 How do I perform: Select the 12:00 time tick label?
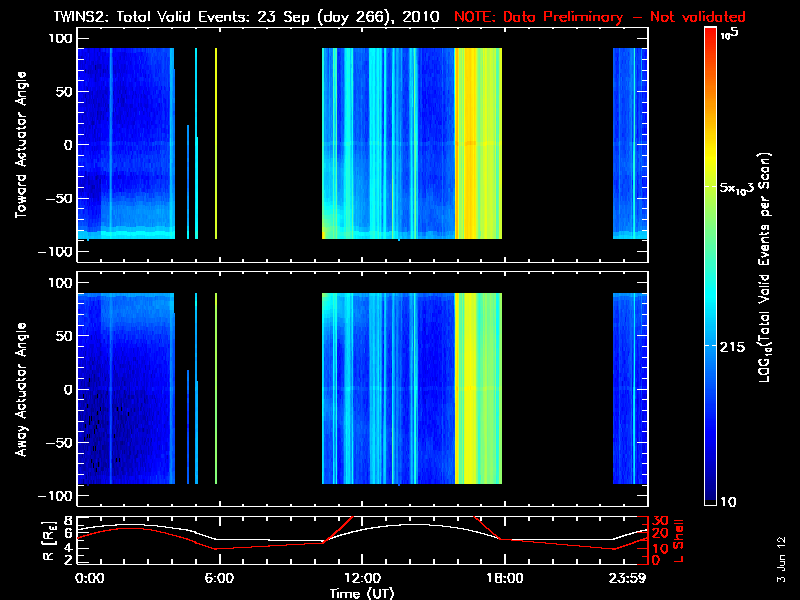click(x=361, y=578)
